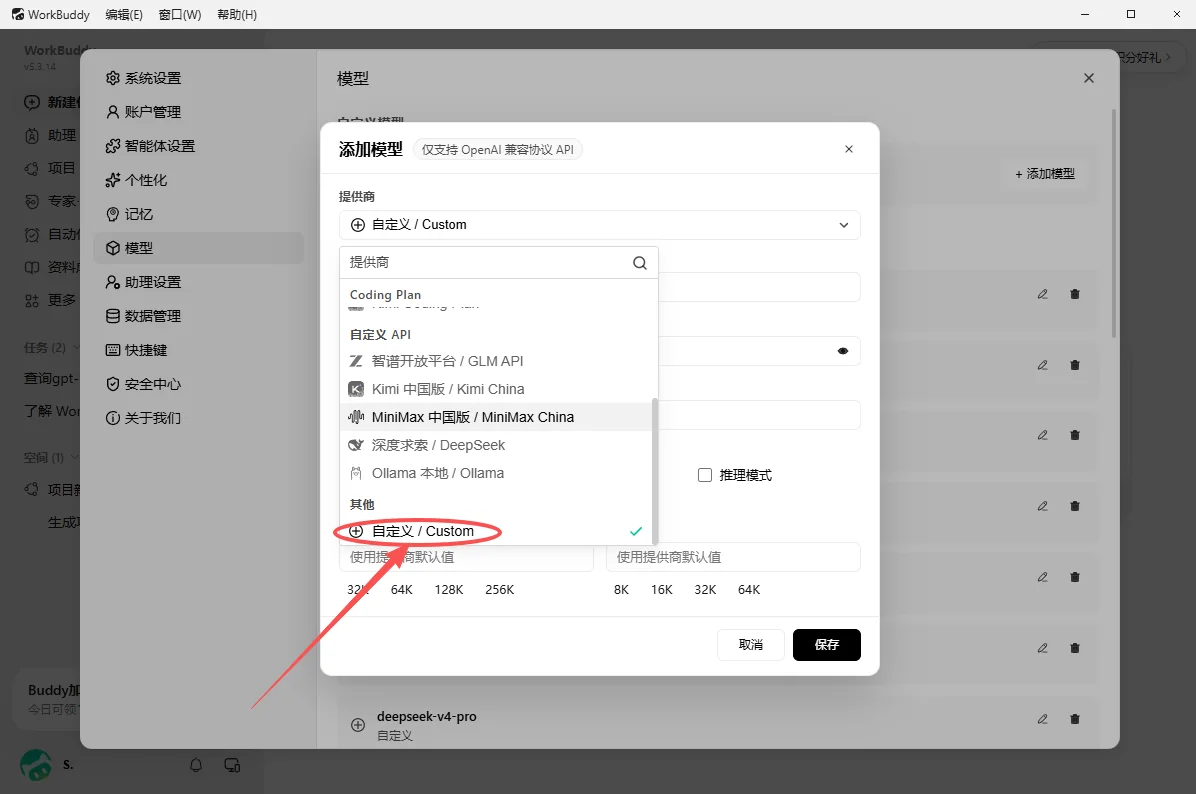Viewport: 1196px width, 794px height.
Task: Select 模型 in settings sidebar
Action: 198,248
